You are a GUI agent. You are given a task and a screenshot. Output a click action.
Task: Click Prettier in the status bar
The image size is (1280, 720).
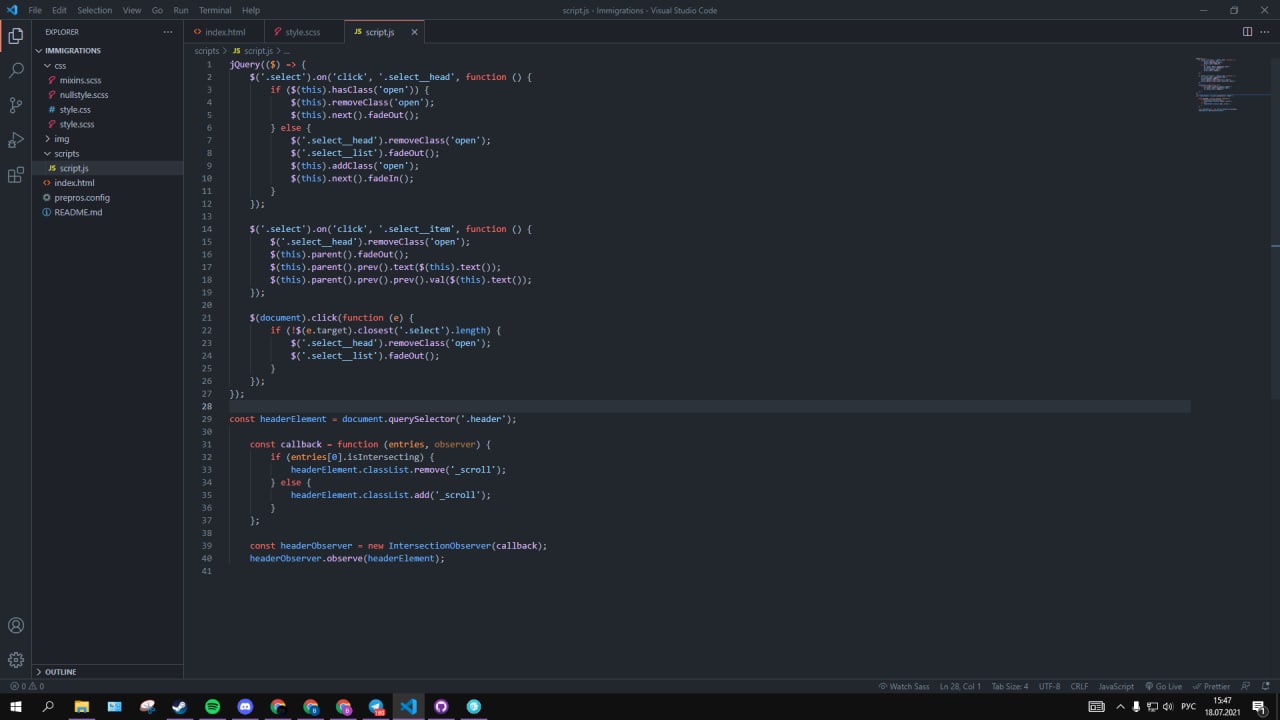1211,686
